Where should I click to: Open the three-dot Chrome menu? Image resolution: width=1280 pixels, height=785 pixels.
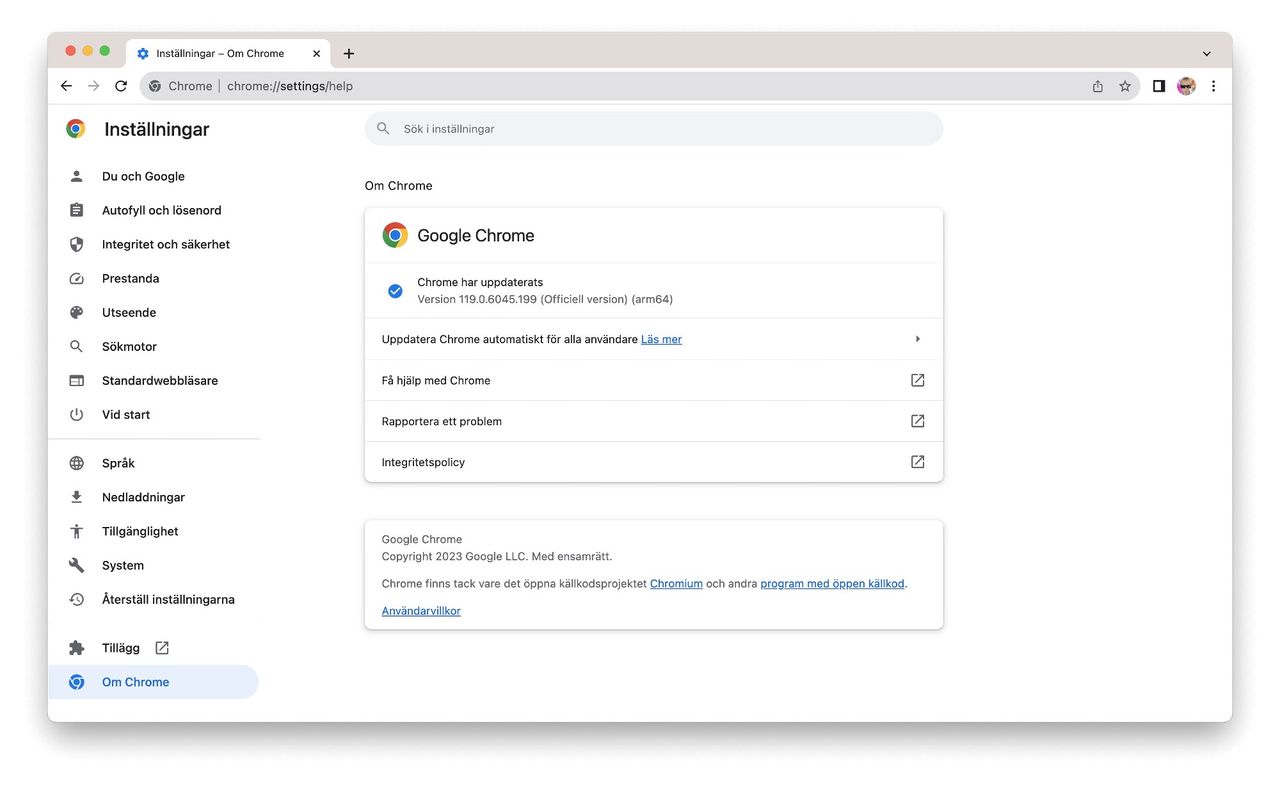pos(1213,86)
